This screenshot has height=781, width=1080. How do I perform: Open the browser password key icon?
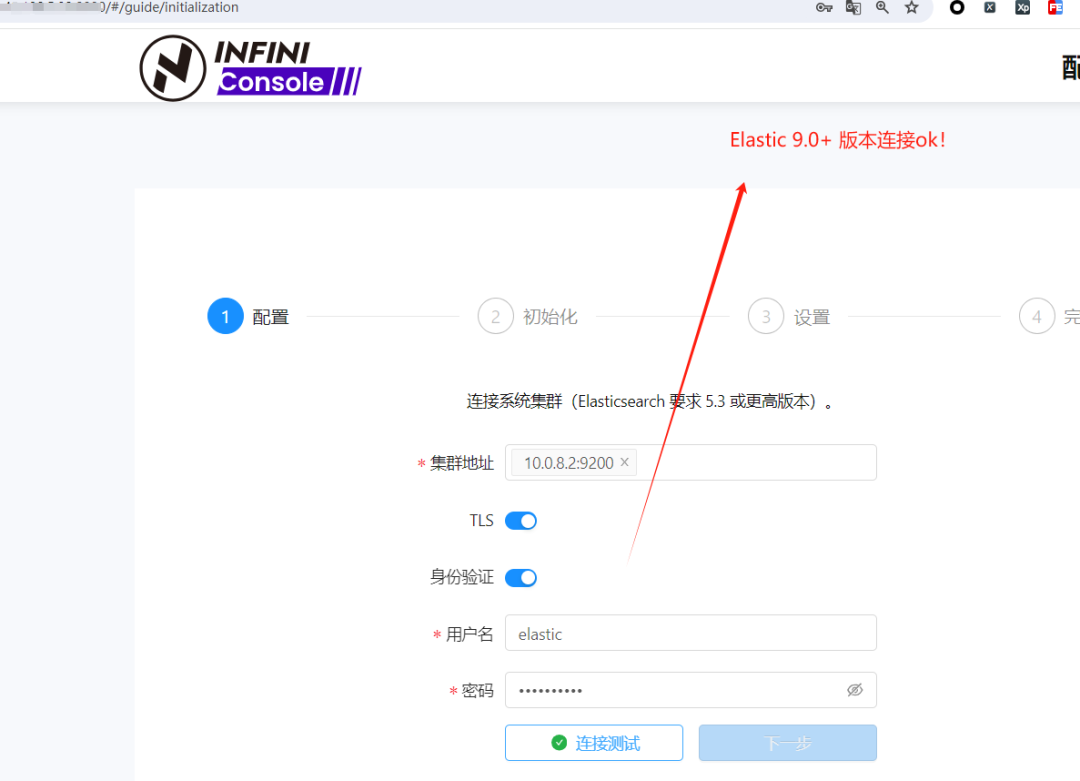824,8
